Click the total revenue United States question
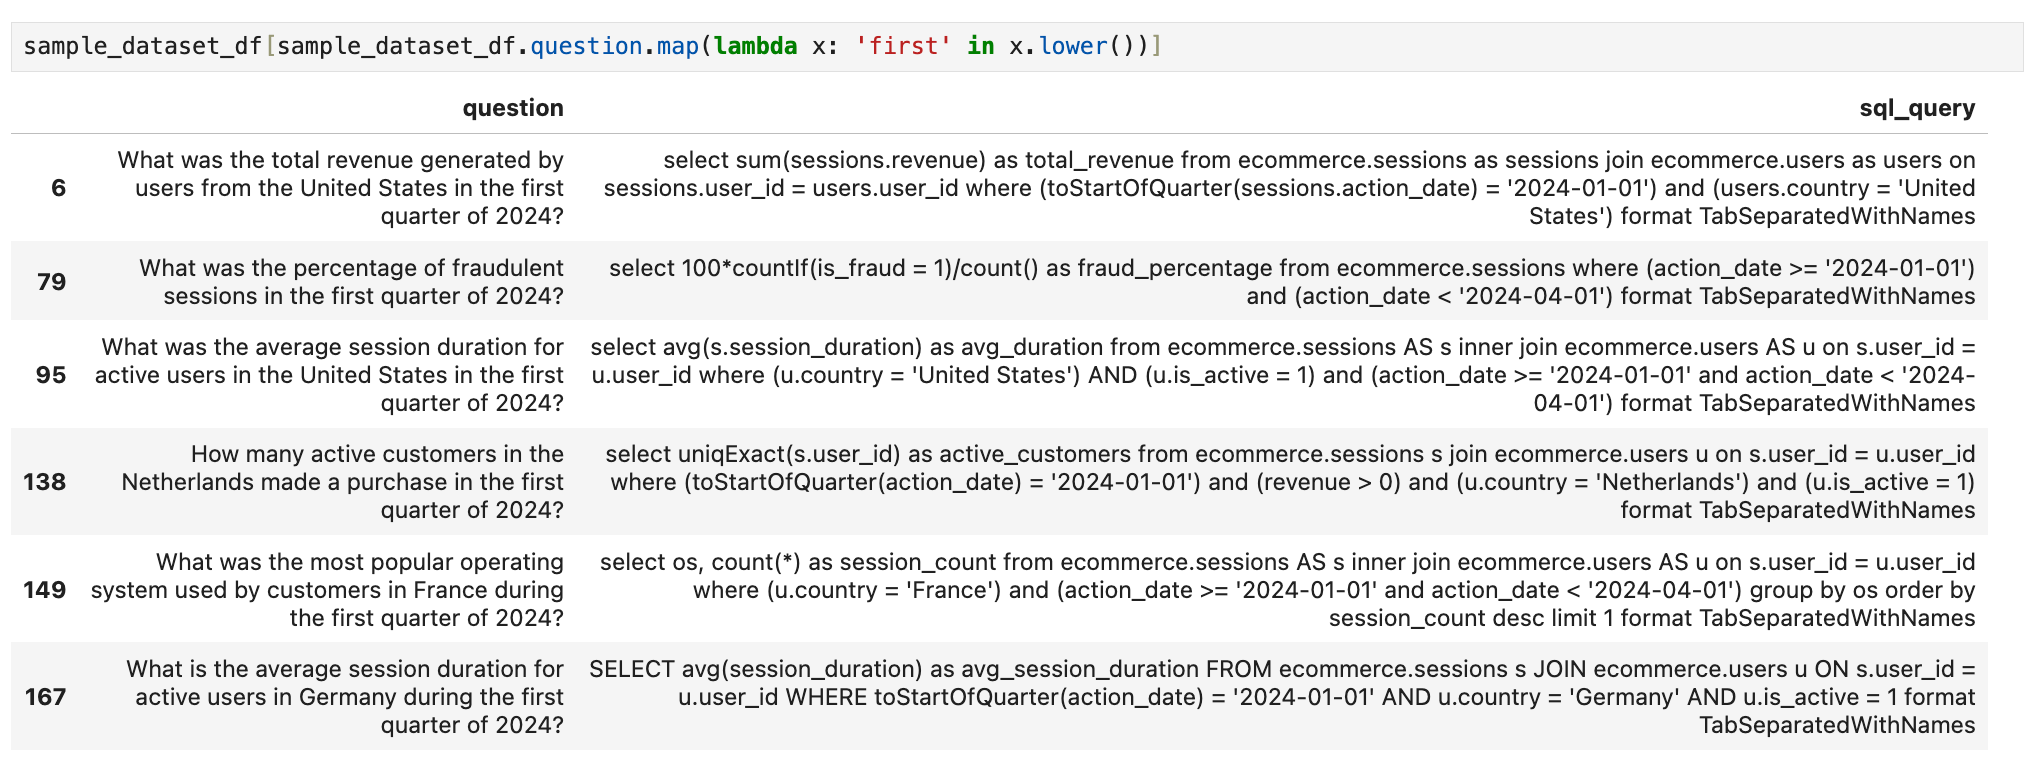Image resolution: width=2036 pixels, height=764 pixels. pos(340,188)
